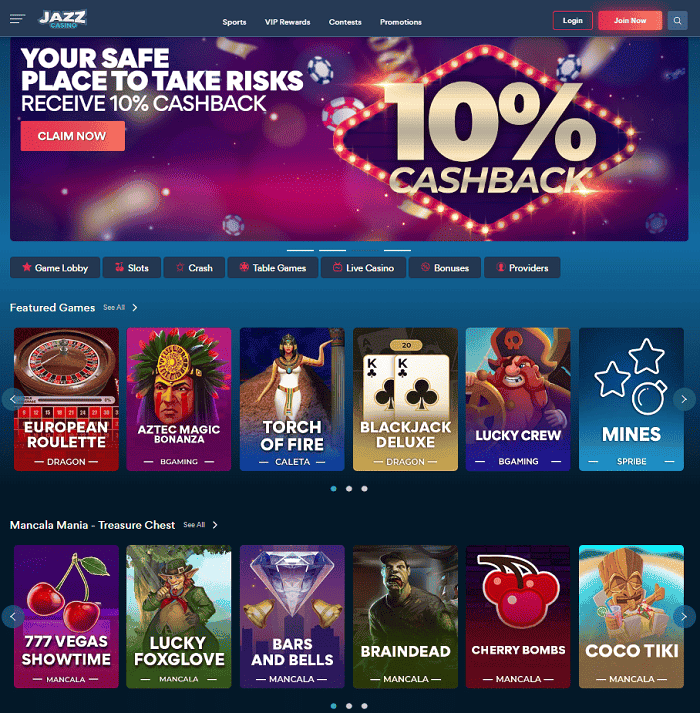Advance Featured Games carousel with right arrow
The width and height of the screenshot is (700, 713).
684,399
